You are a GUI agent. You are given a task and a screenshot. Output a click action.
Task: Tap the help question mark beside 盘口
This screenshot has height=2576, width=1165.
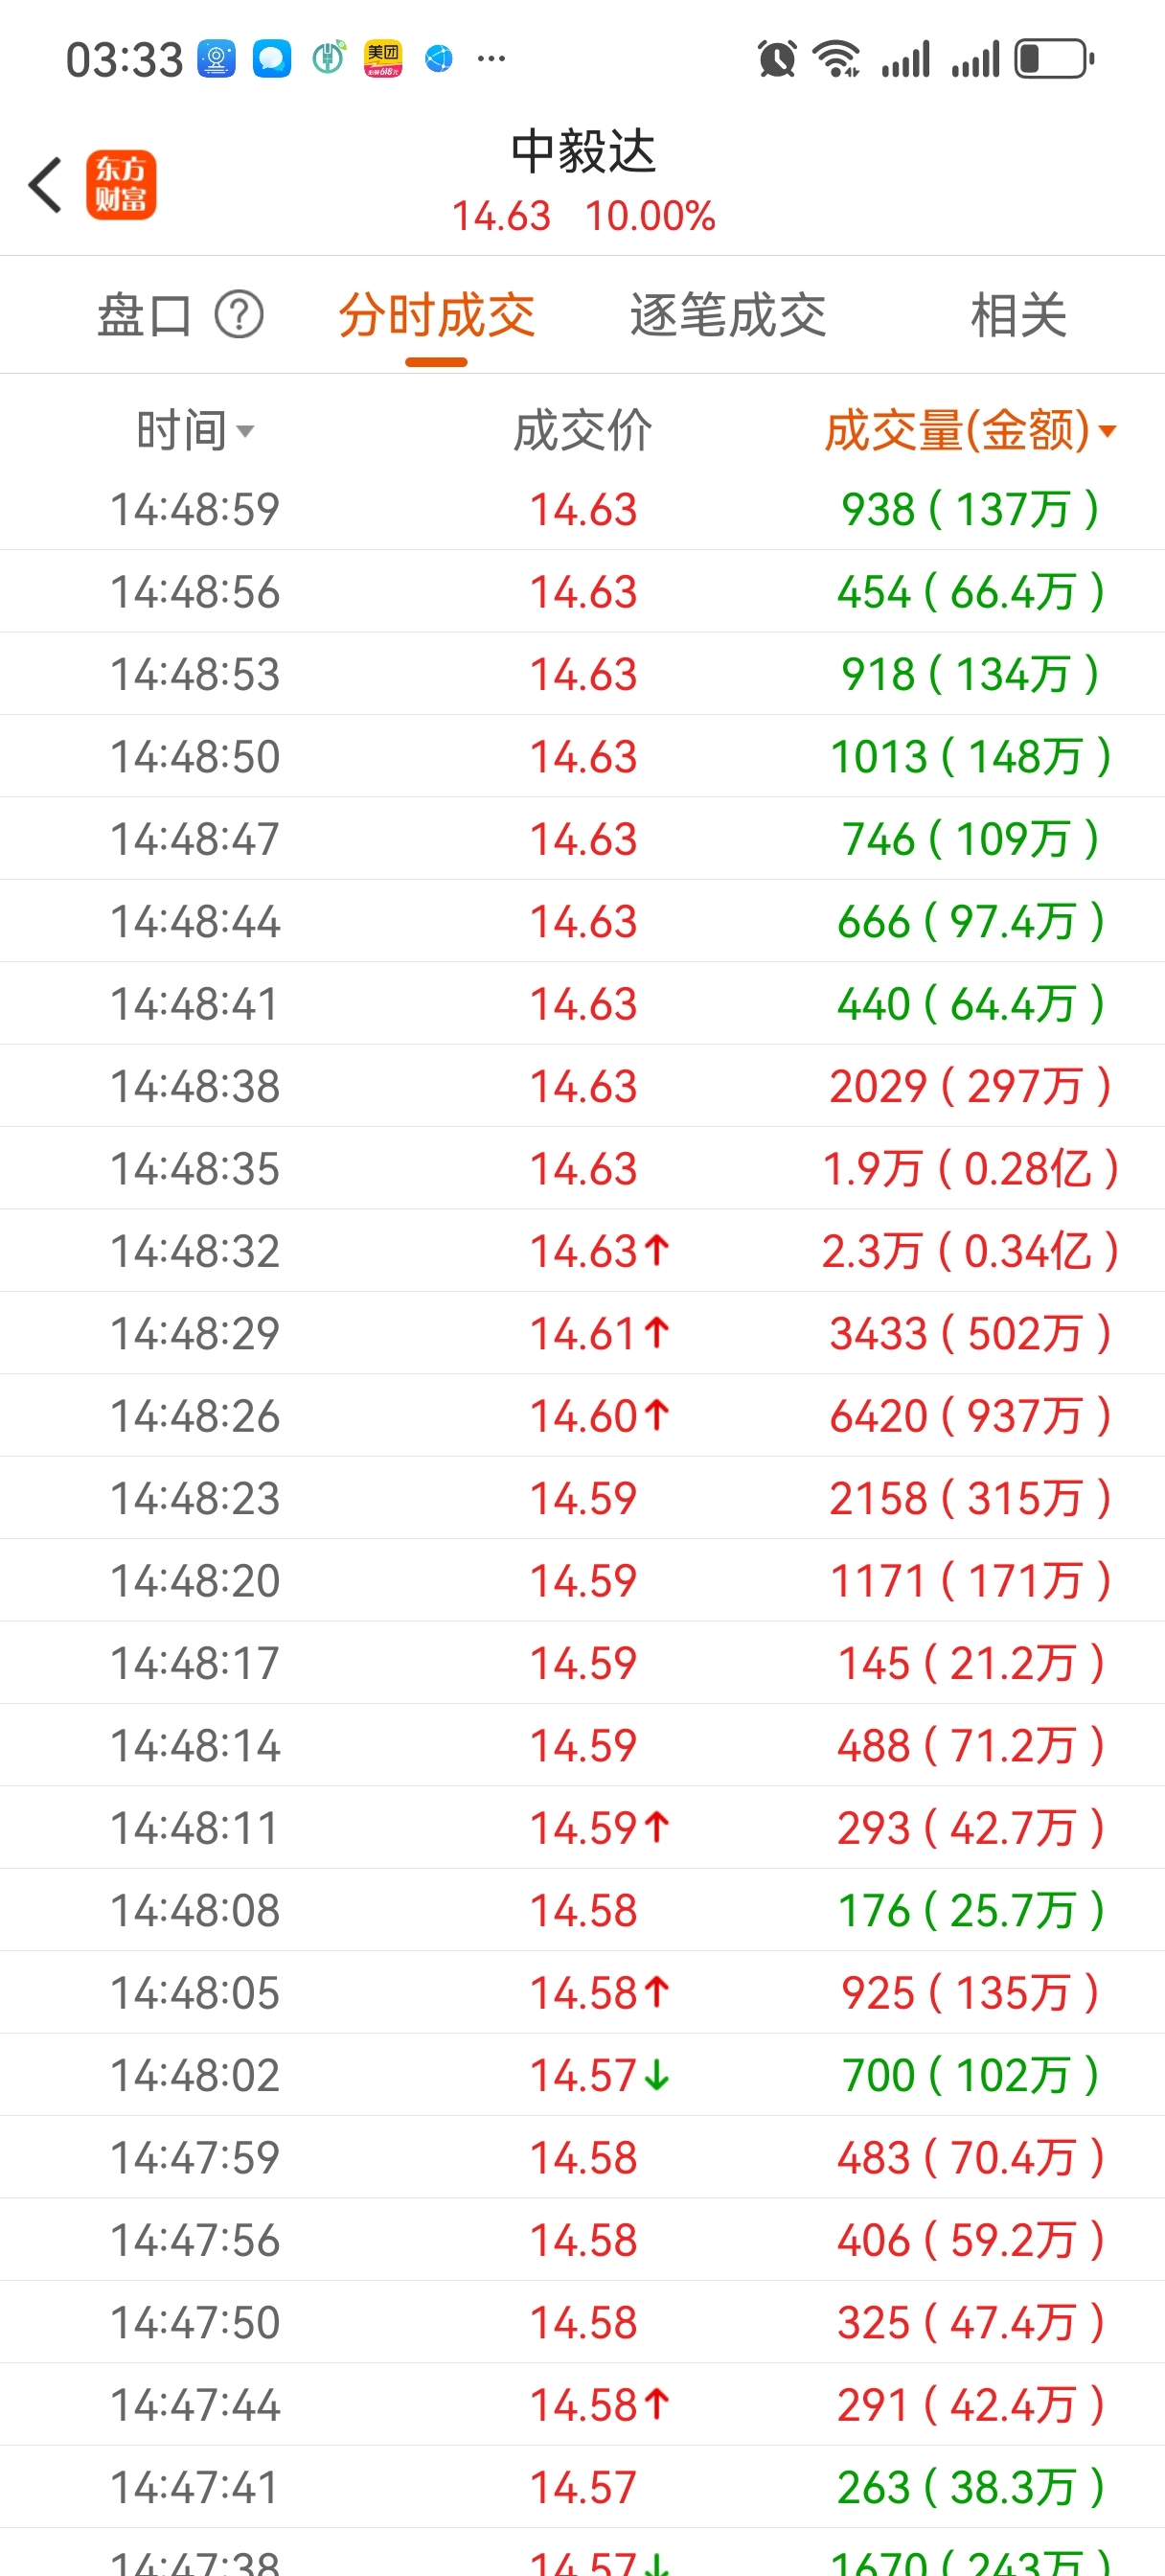(x=239, y=315)
